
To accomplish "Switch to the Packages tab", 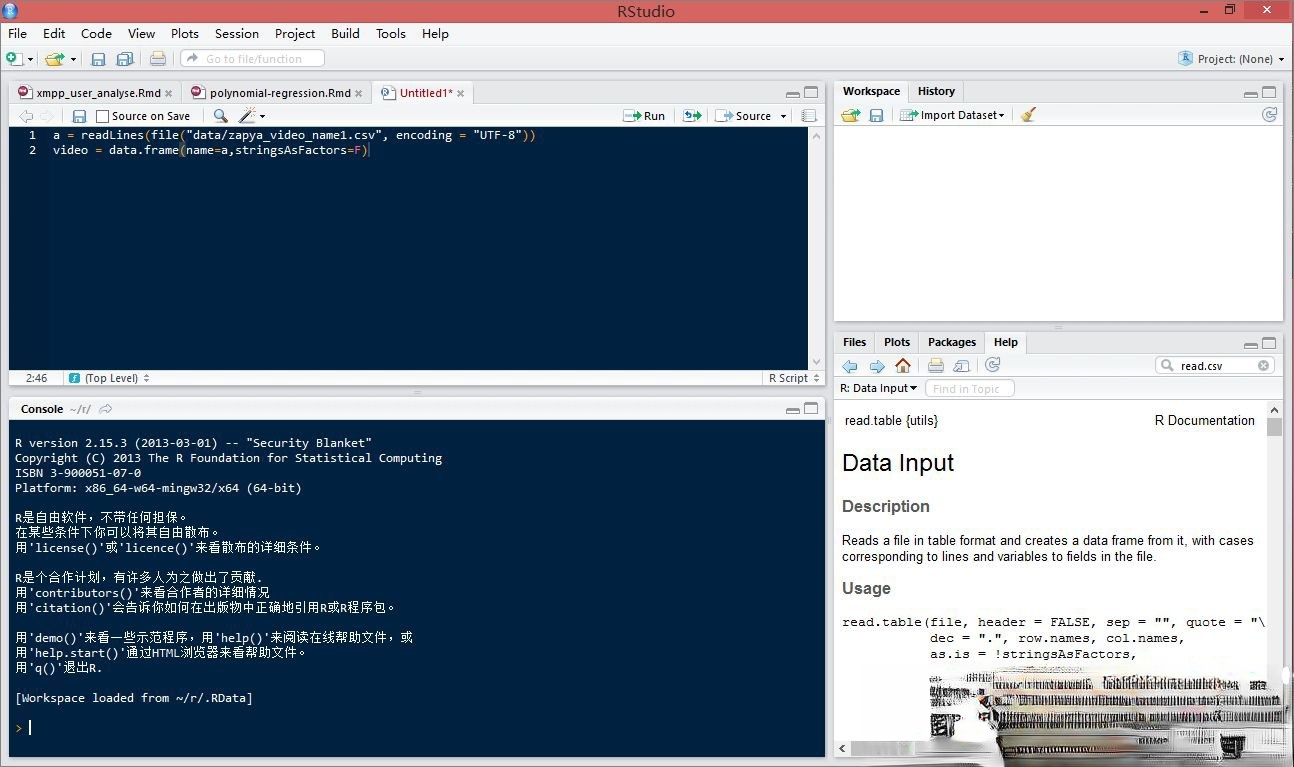I will point(951,342).
